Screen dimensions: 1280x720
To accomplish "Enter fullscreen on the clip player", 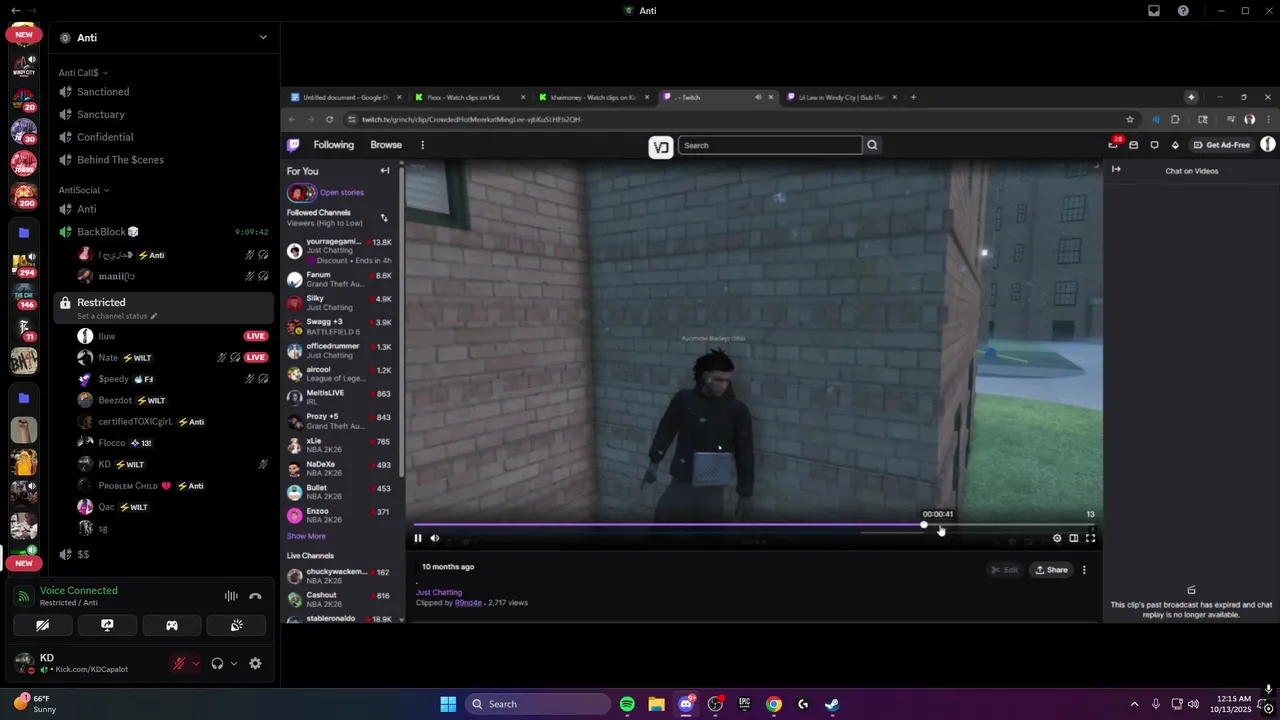I will [x=1091, y=538].
